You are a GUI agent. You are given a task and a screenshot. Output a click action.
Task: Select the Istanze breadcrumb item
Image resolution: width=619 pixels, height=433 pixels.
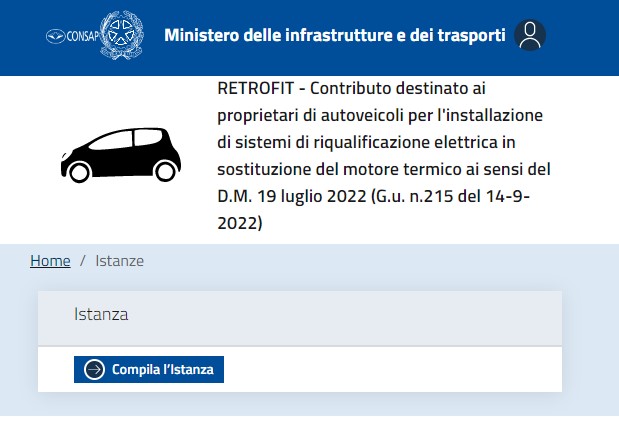tap(120, 261)
